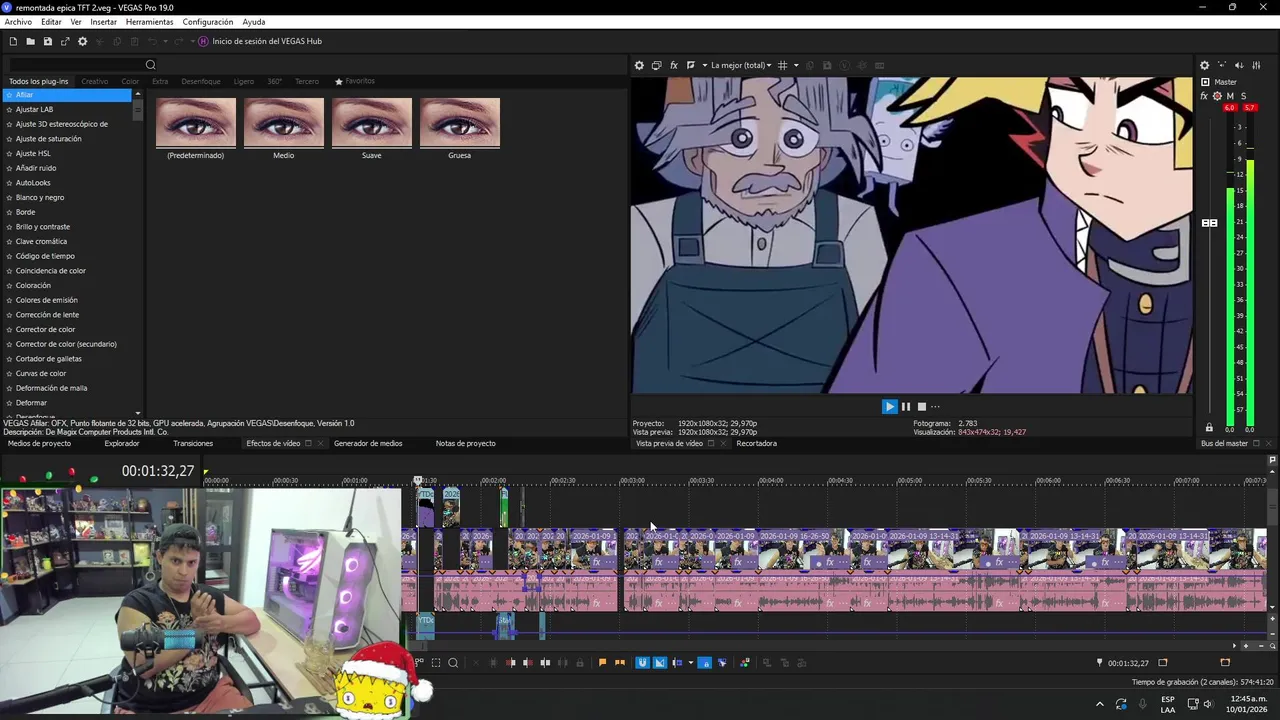Select Clave cromática in the plug-in list
The image size is (1280, 720).
[x=41, y=241]
